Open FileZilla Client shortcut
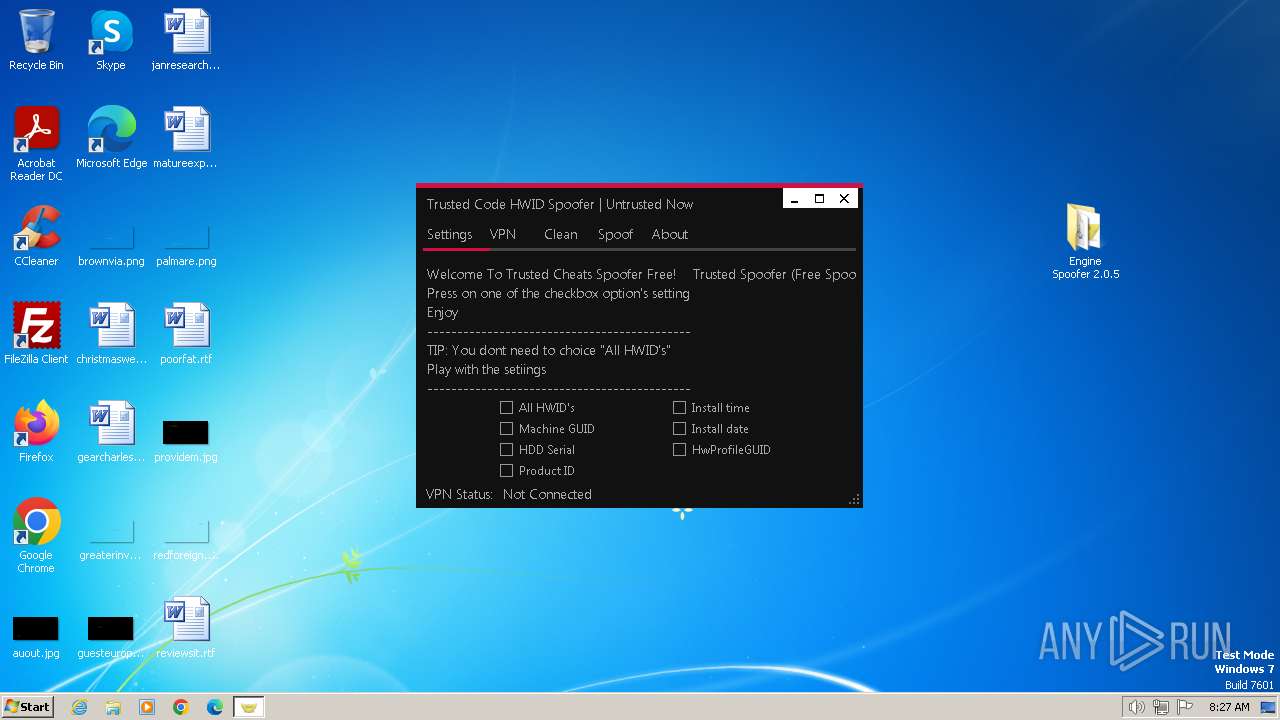The image size is (1280, 720). [36, 334]
